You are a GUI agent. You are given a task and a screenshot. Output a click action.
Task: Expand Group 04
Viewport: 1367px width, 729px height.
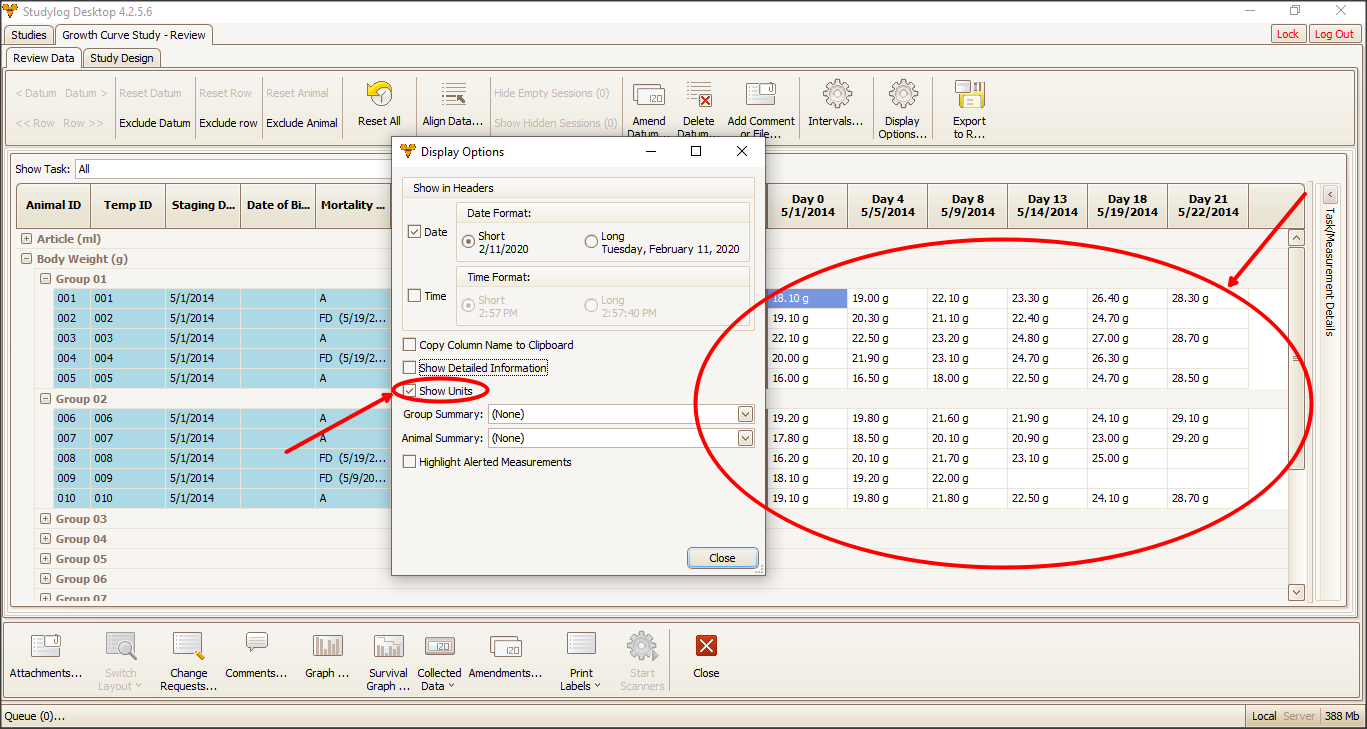click(46, 539)
